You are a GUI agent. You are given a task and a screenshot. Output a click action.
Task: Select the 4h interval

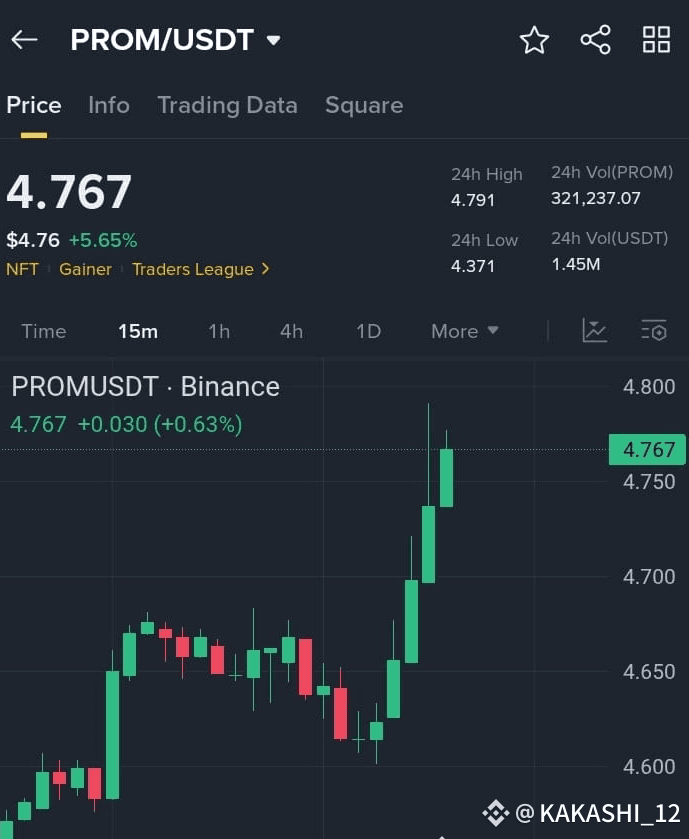292,331
